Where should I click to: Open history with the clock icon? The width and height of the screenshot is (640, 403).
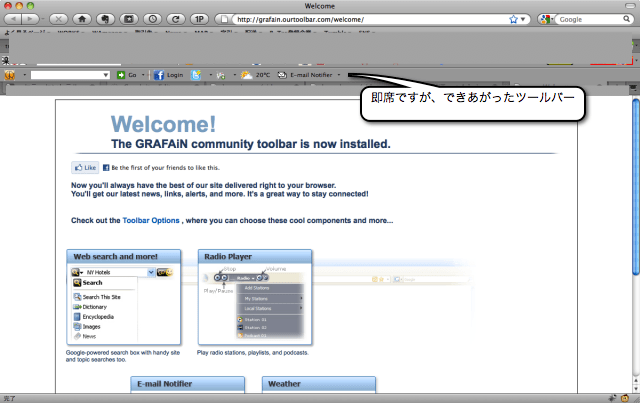coord(153,19)
